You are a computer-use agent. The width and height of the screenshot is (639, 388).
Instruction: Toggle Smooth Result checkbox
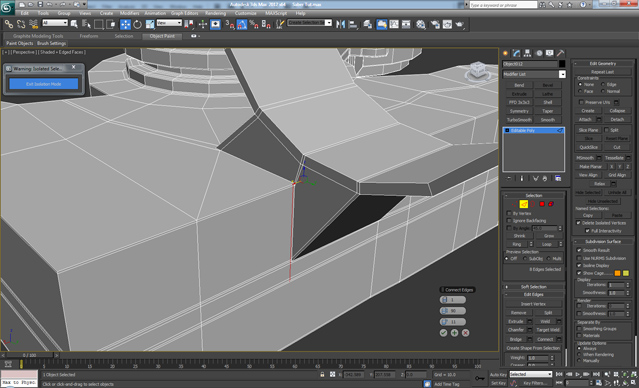[x=579, y=250]
